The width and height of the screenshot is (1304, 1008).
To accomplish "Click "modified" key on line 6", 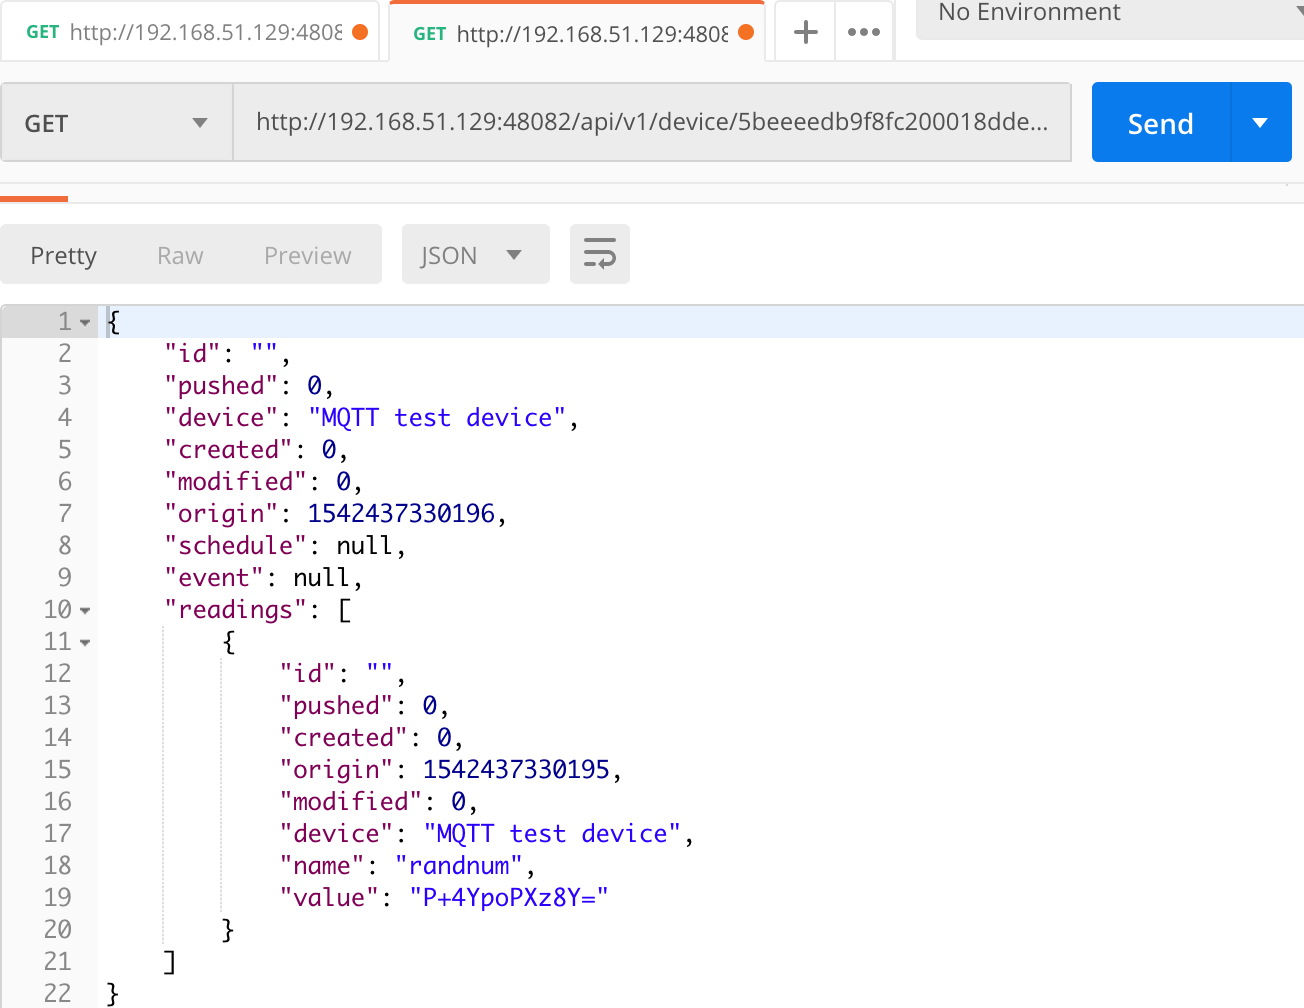I will [236, 481].
